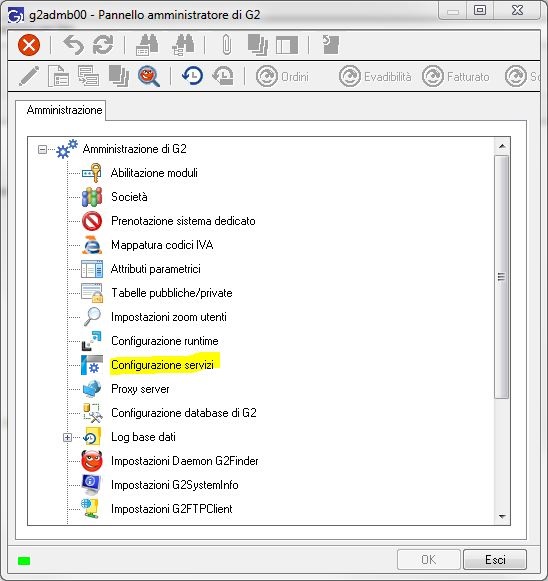The width and height of the screenshot is (548, 581).
Task: Click the undo arrow toolbar icon
Action: 74,45
